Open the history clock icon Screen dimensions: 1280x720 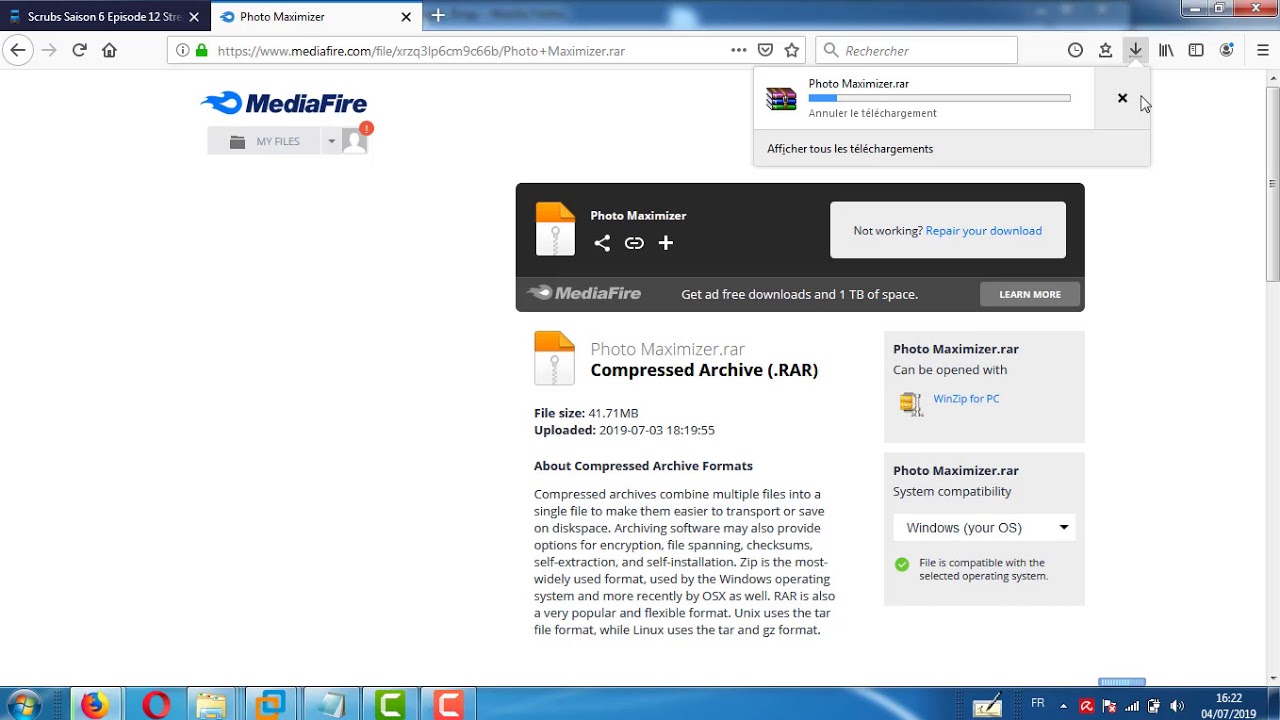[x=1075, y=50]
